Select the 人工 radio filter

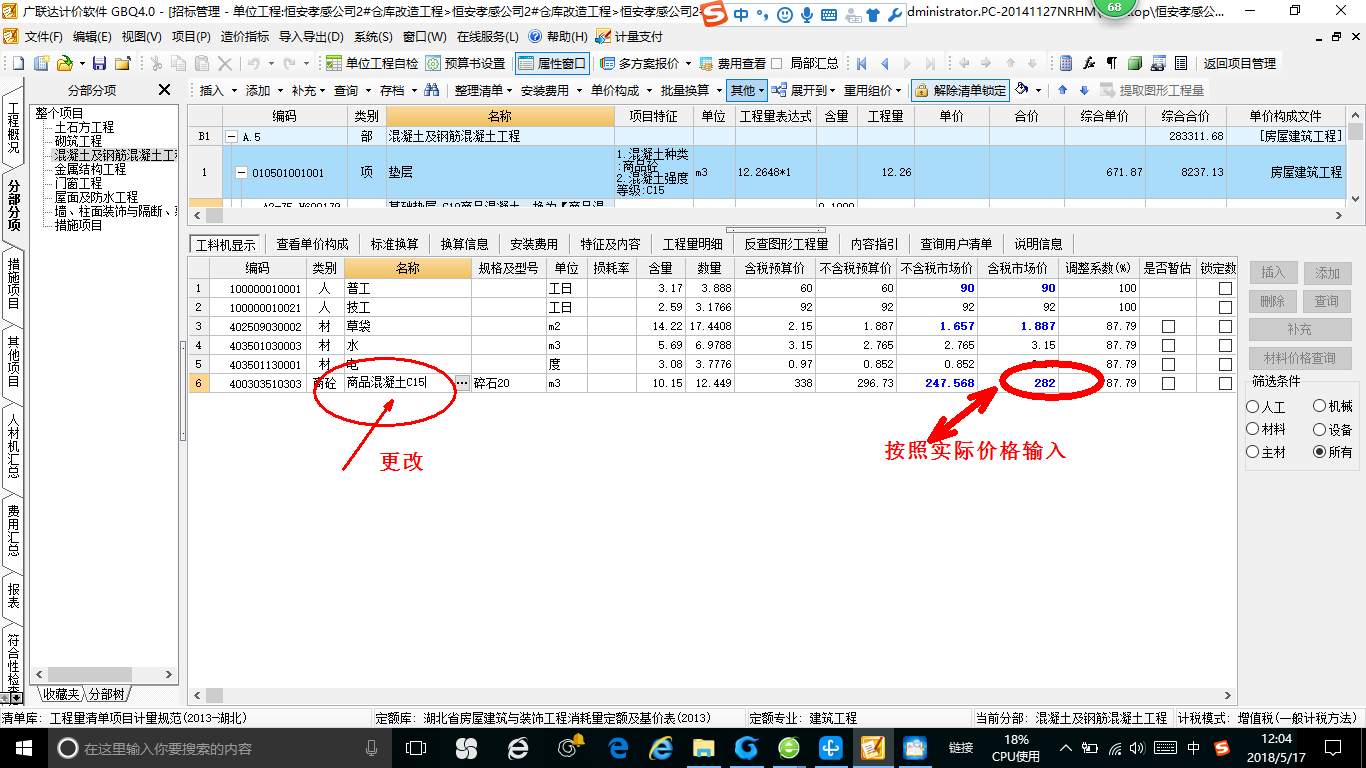(x=1252, y=407)
